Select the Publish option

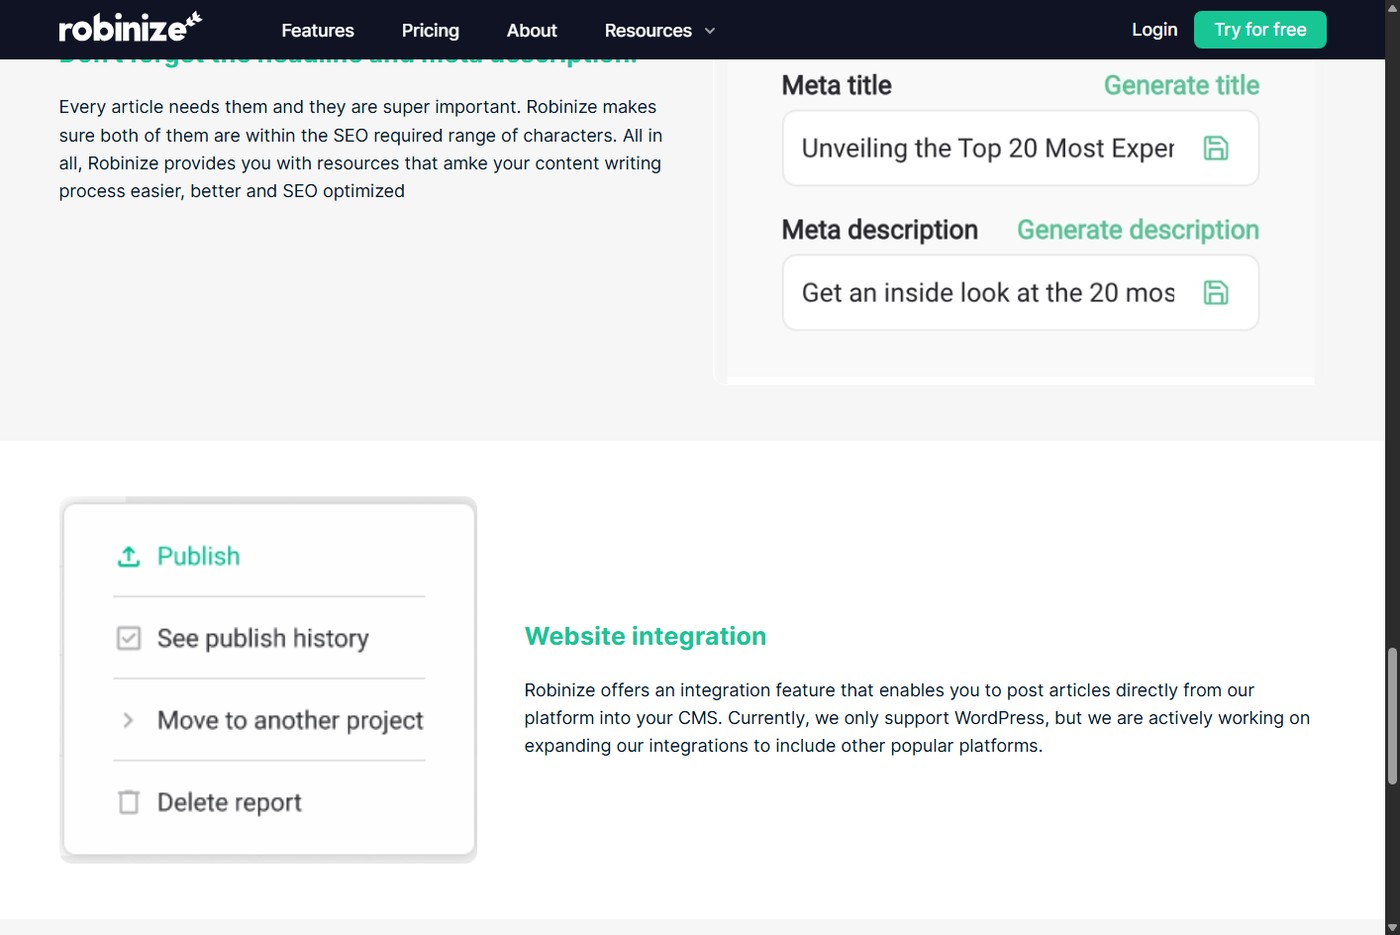(x=198, y=556)
